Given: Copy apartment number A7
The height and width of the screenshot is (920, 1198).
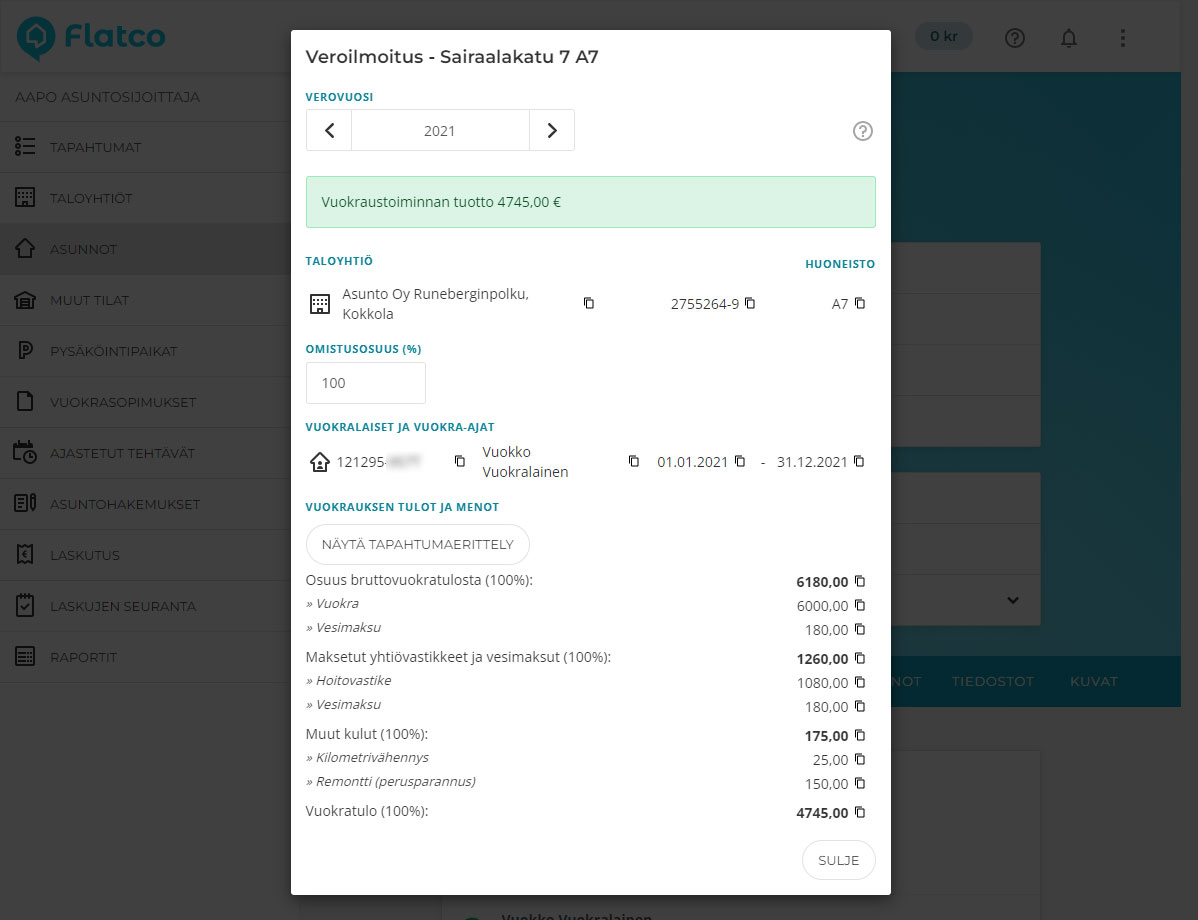Looking at the screenshot, I should click(859, 303).
